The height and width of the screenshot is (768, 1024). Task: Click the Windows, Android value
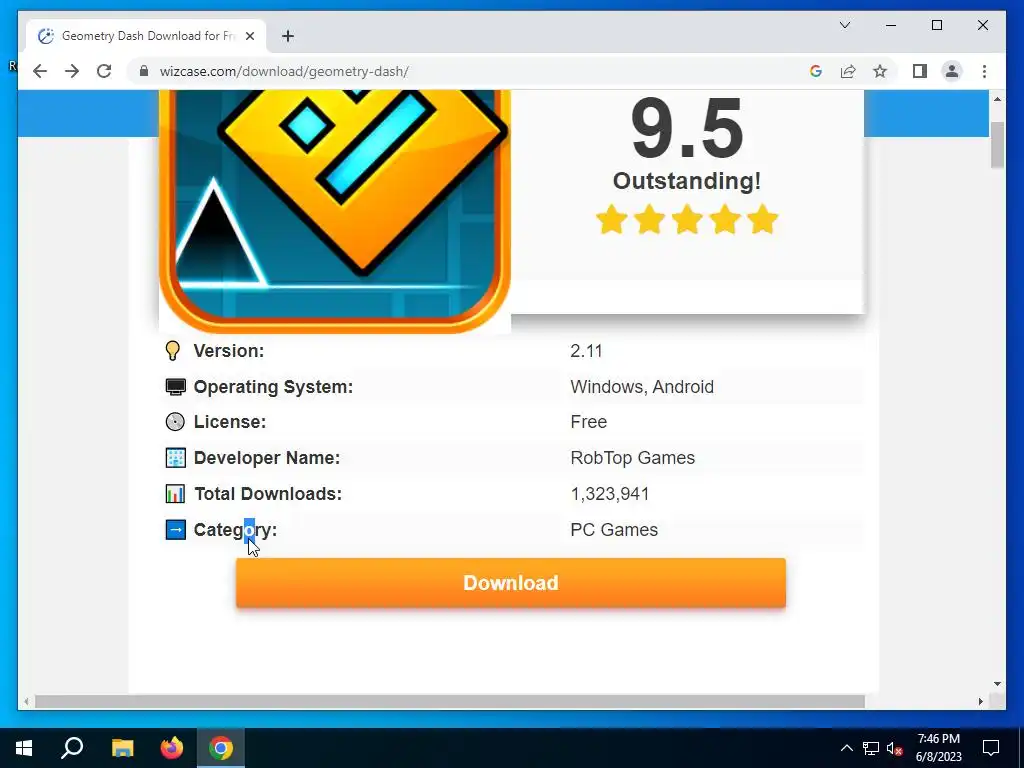[x=642, y=387]
